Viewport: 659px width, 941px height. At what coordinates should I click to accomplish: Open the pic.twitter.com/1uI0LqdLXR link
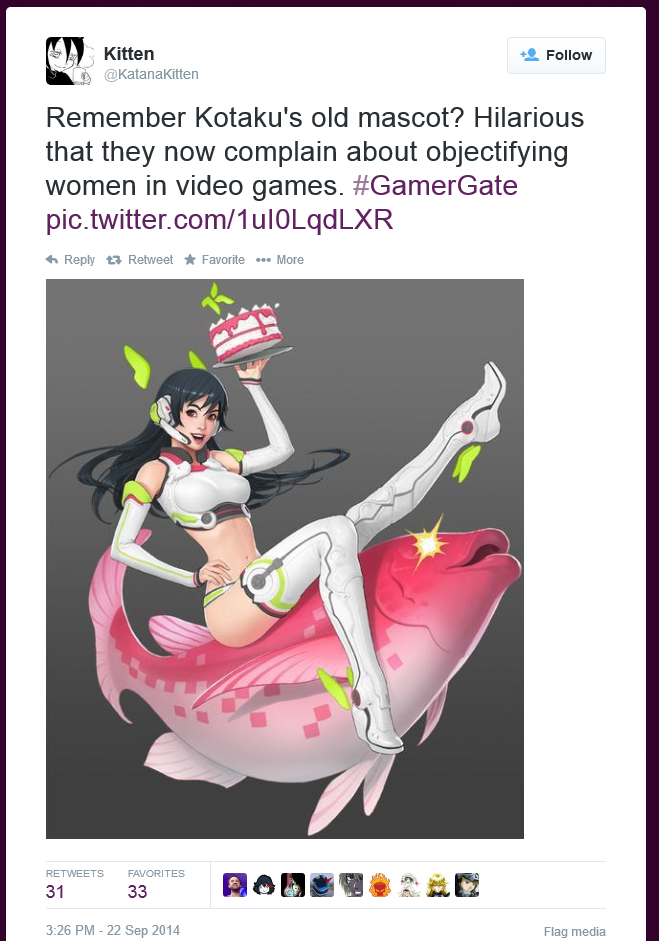click(220, 220)
